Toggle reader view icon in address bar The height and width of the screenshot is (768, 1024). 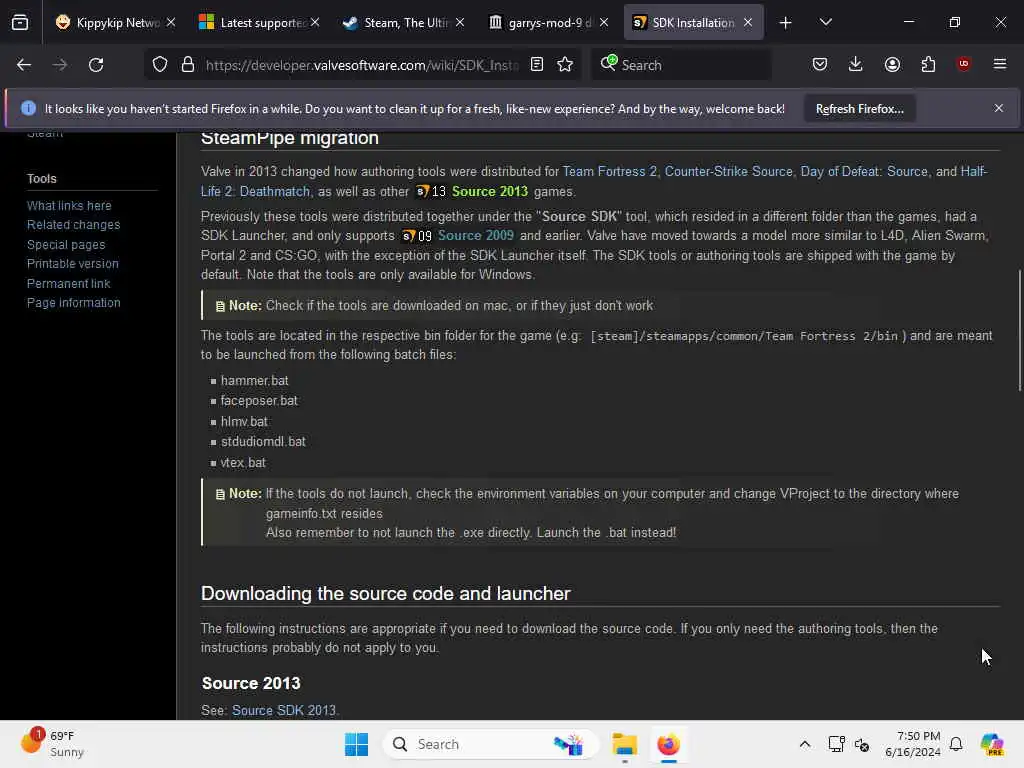[x=537, y=65]
